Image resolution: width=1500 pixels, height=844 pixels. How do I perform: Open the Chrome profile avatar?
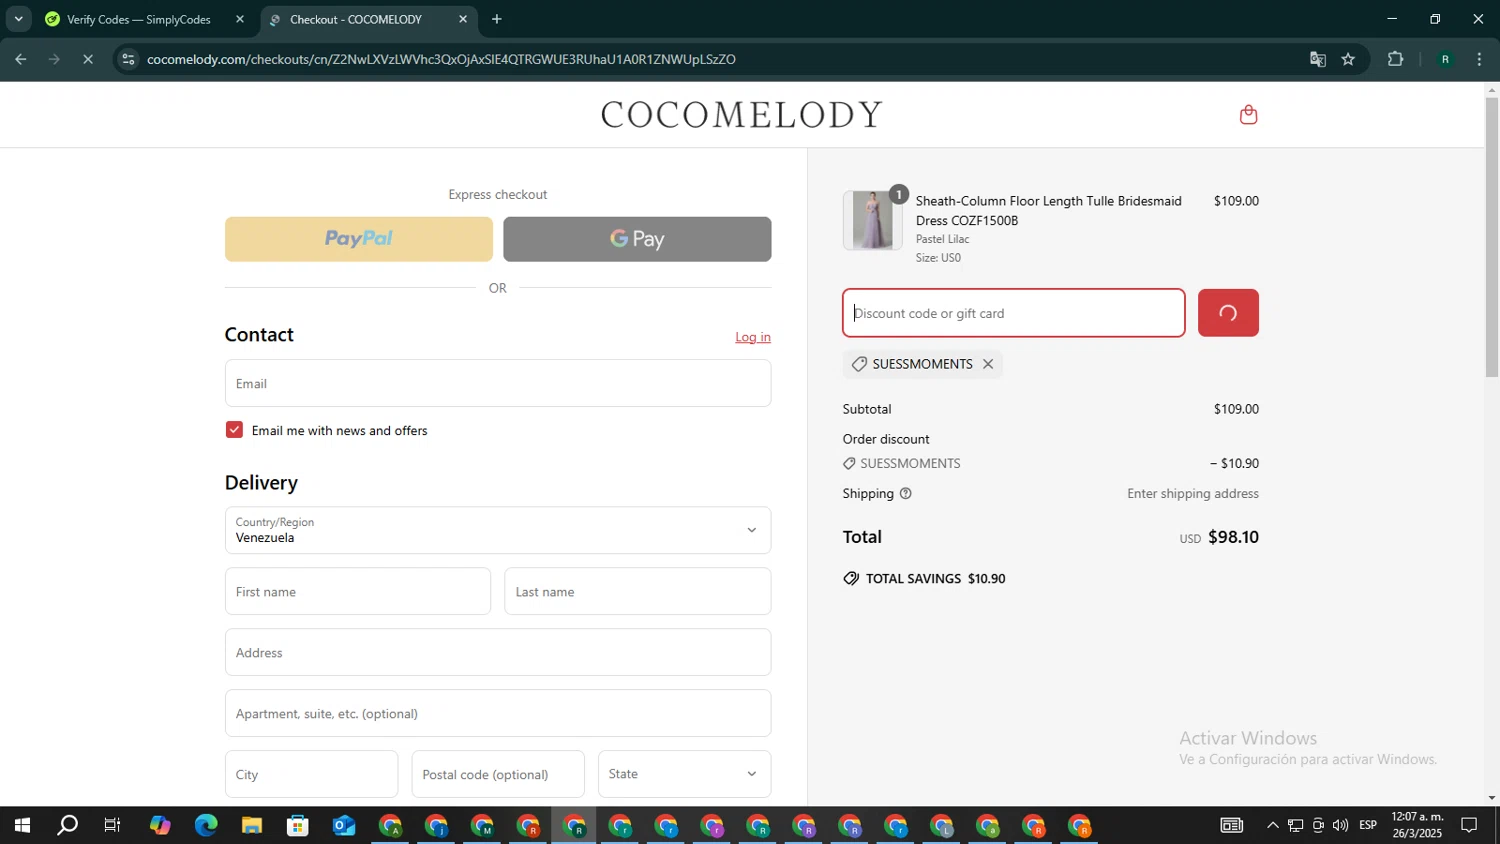(1445, 59)
